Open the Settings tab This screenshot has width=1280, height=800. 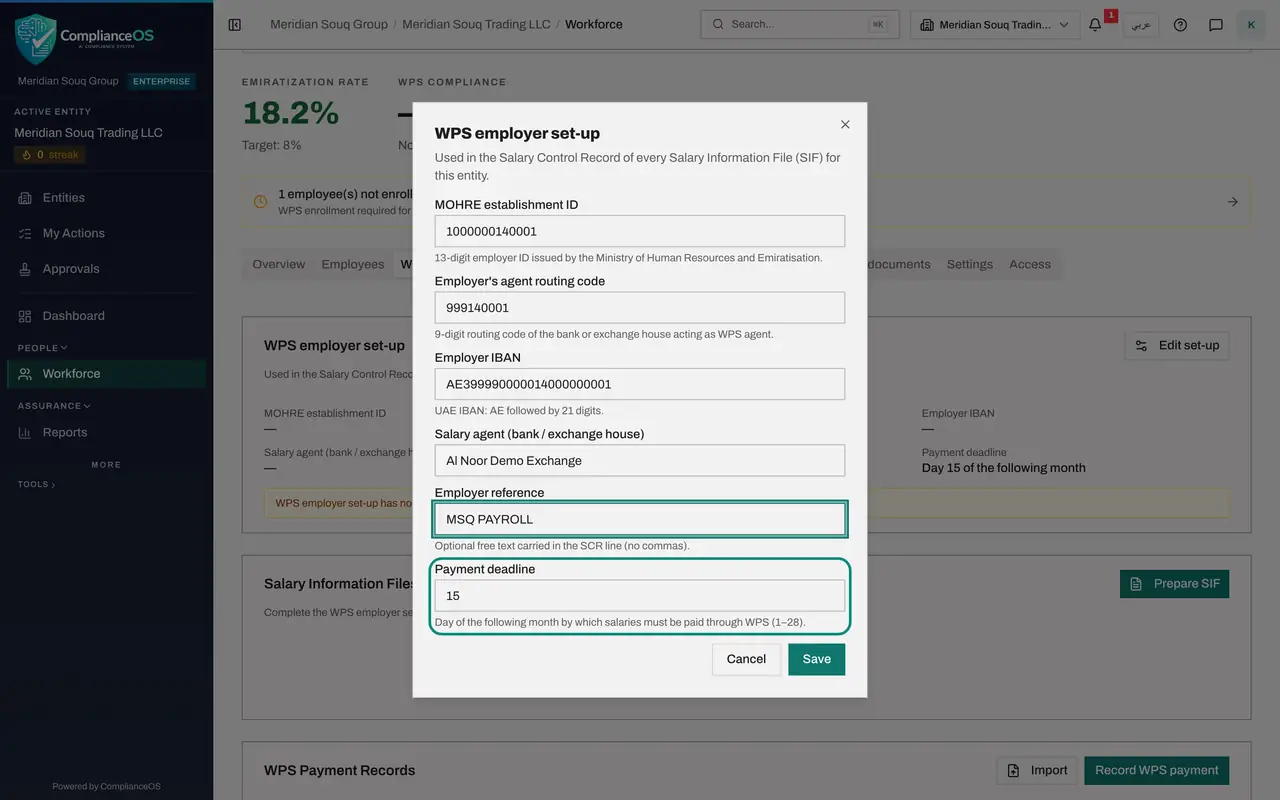970,264
